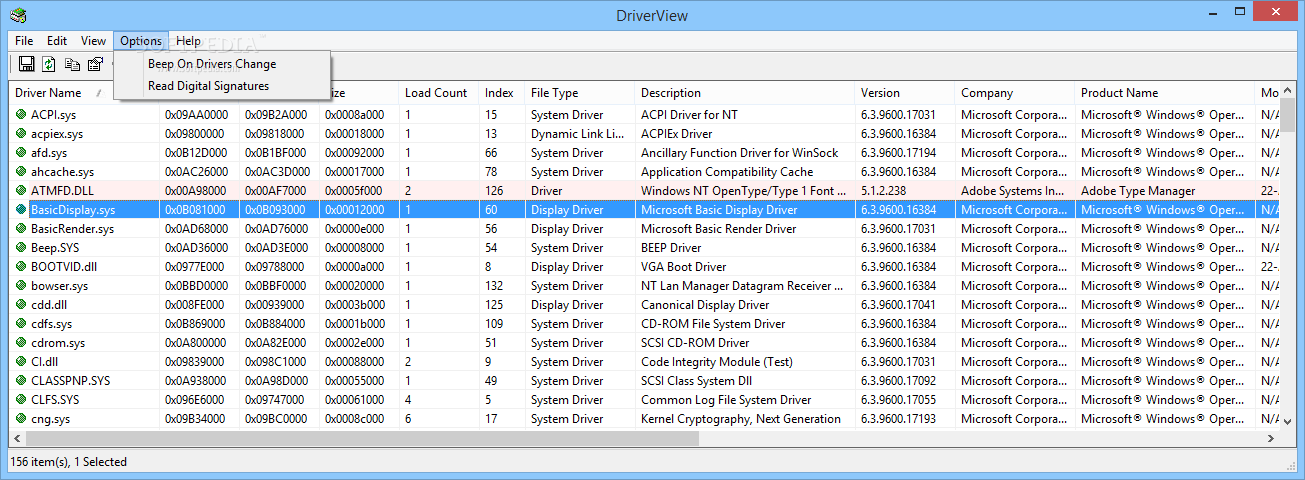The height and width of the screenshot is (480, 1305).
Task: Click the green icon beside BOOTVID.dll
Action: [x=21, y=267]
